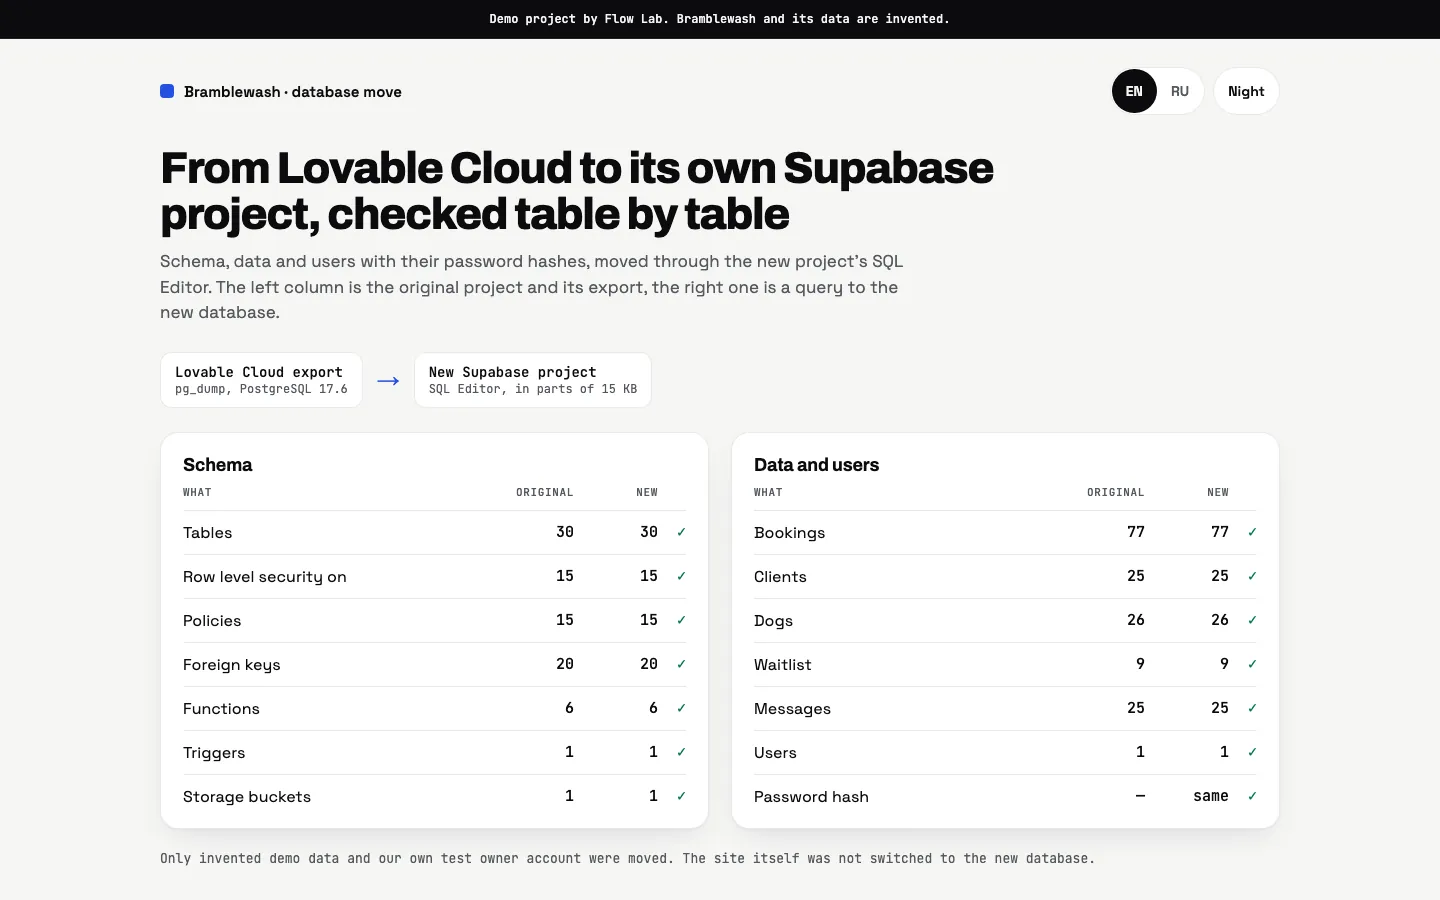
Task: Click the 'Only invented demo data' footnote
Action: (627, 858)
